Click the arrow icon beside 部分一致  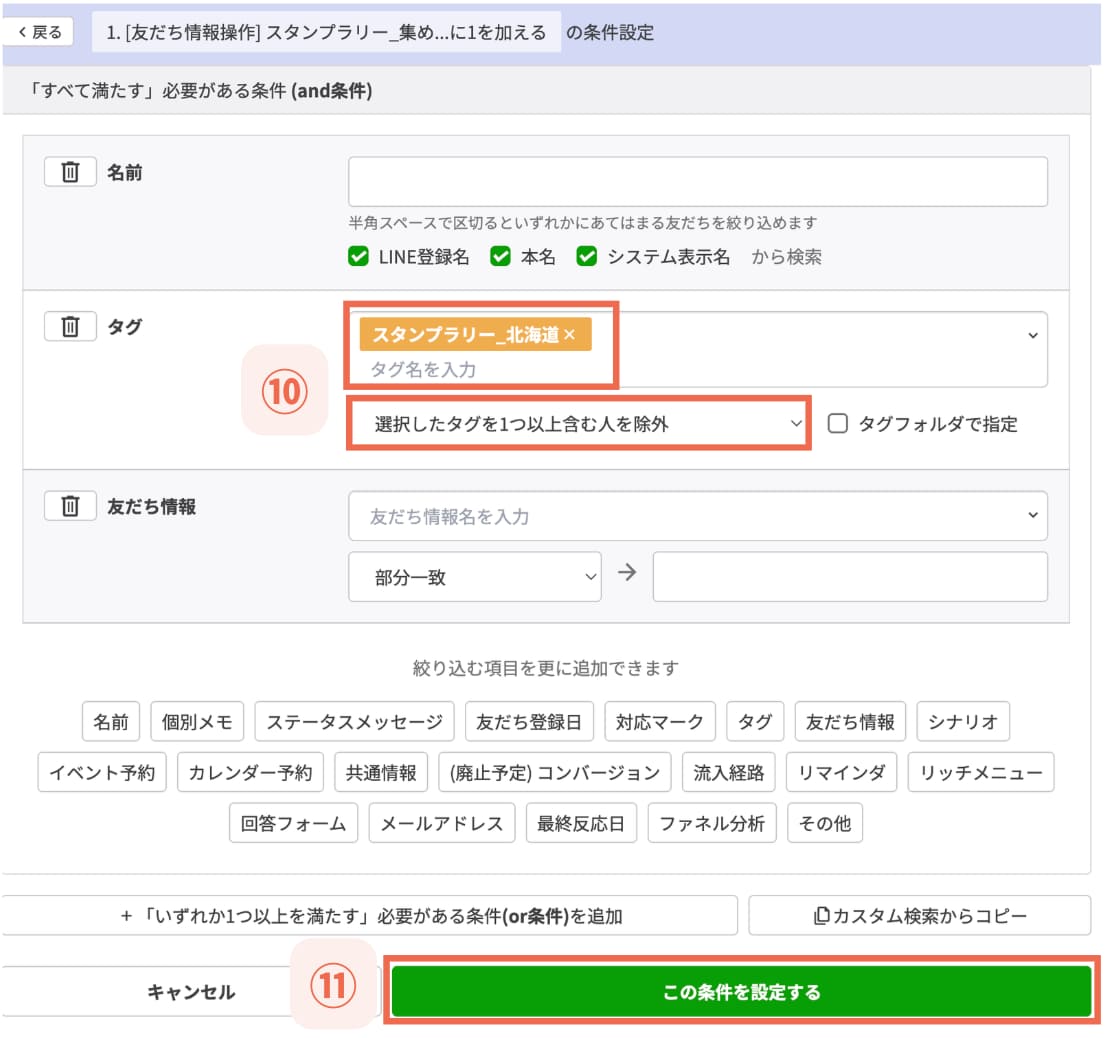coord(626,575)
